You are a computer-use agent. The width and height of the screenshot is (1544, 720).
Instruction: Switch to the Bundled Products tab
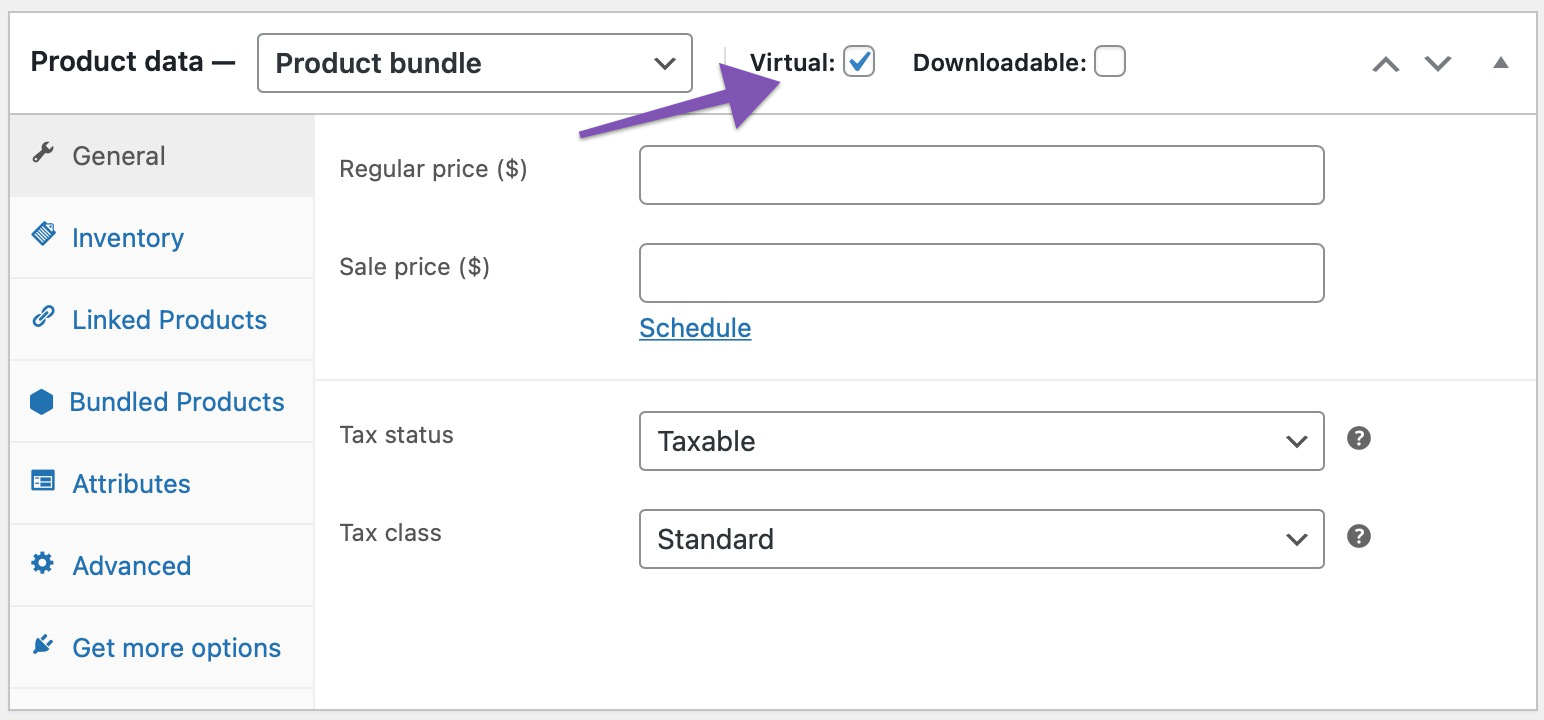[x=177, y=401]
